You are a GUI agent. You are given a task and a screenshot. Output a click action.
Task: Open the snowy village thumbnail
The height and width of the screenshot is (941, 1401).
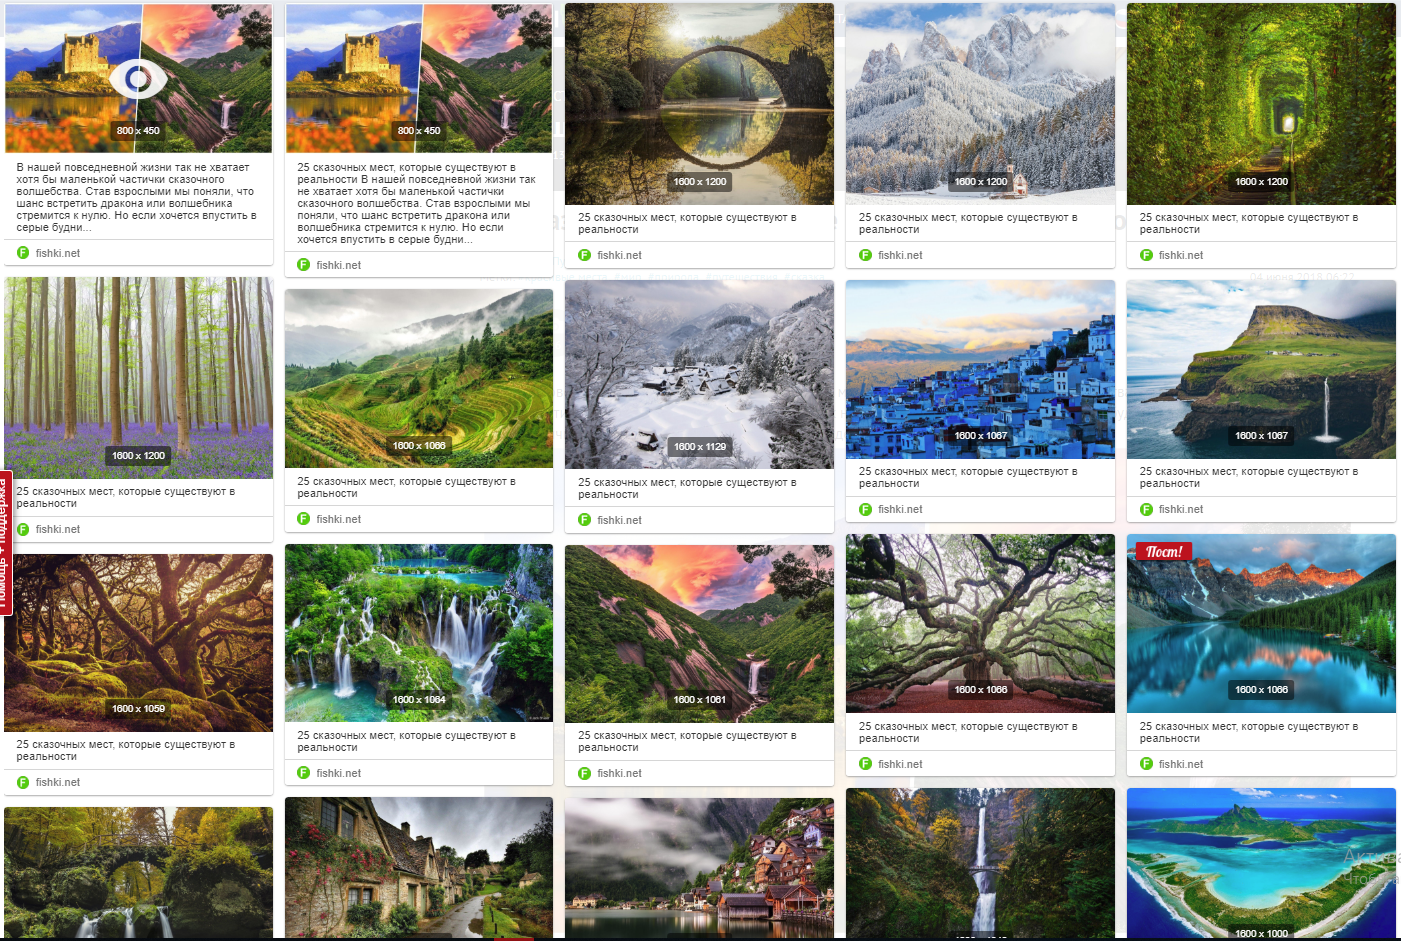[699, 374]
